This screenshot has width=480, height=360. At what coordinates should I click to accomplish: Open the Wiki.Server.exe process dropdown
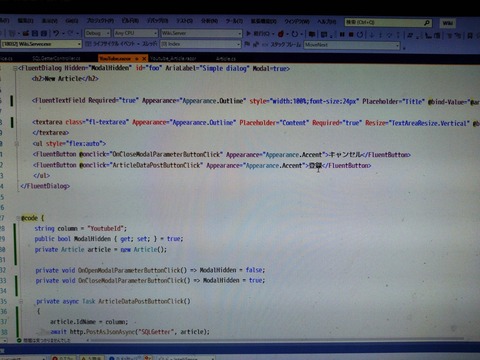point(41,44)
